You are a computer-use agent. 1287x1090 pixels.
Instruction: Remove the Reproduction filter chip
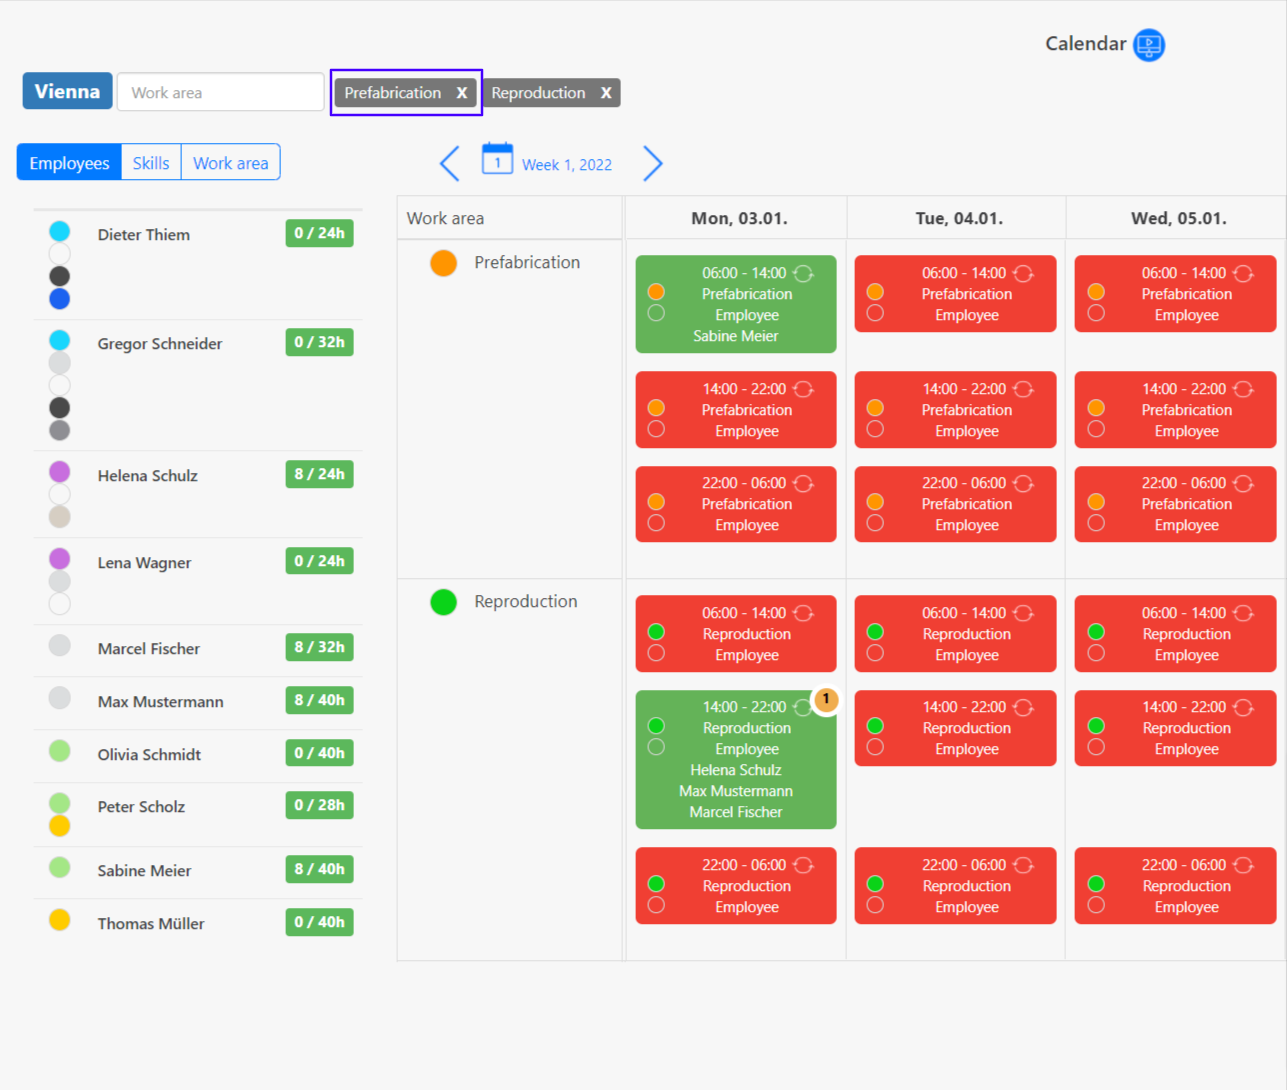[x=606, y=92]
